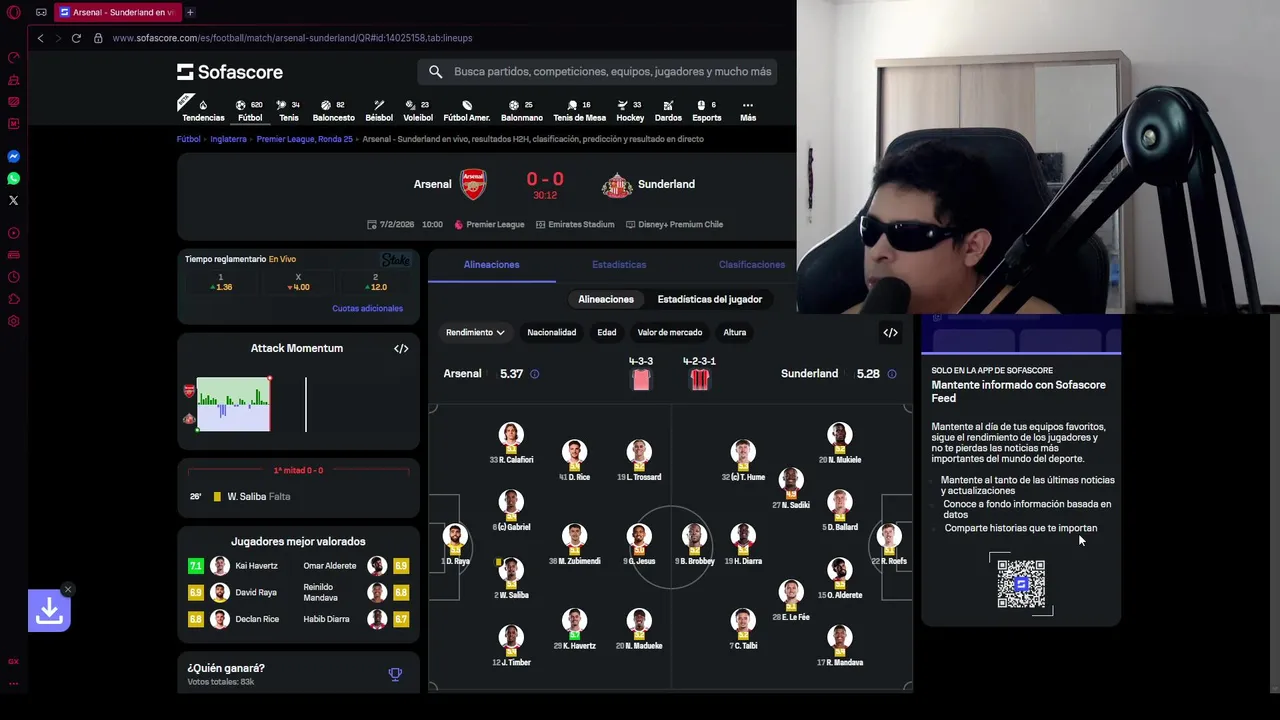Click draw odds 4.00
This screenshot has width=1280, height=720.
[298, 283]
